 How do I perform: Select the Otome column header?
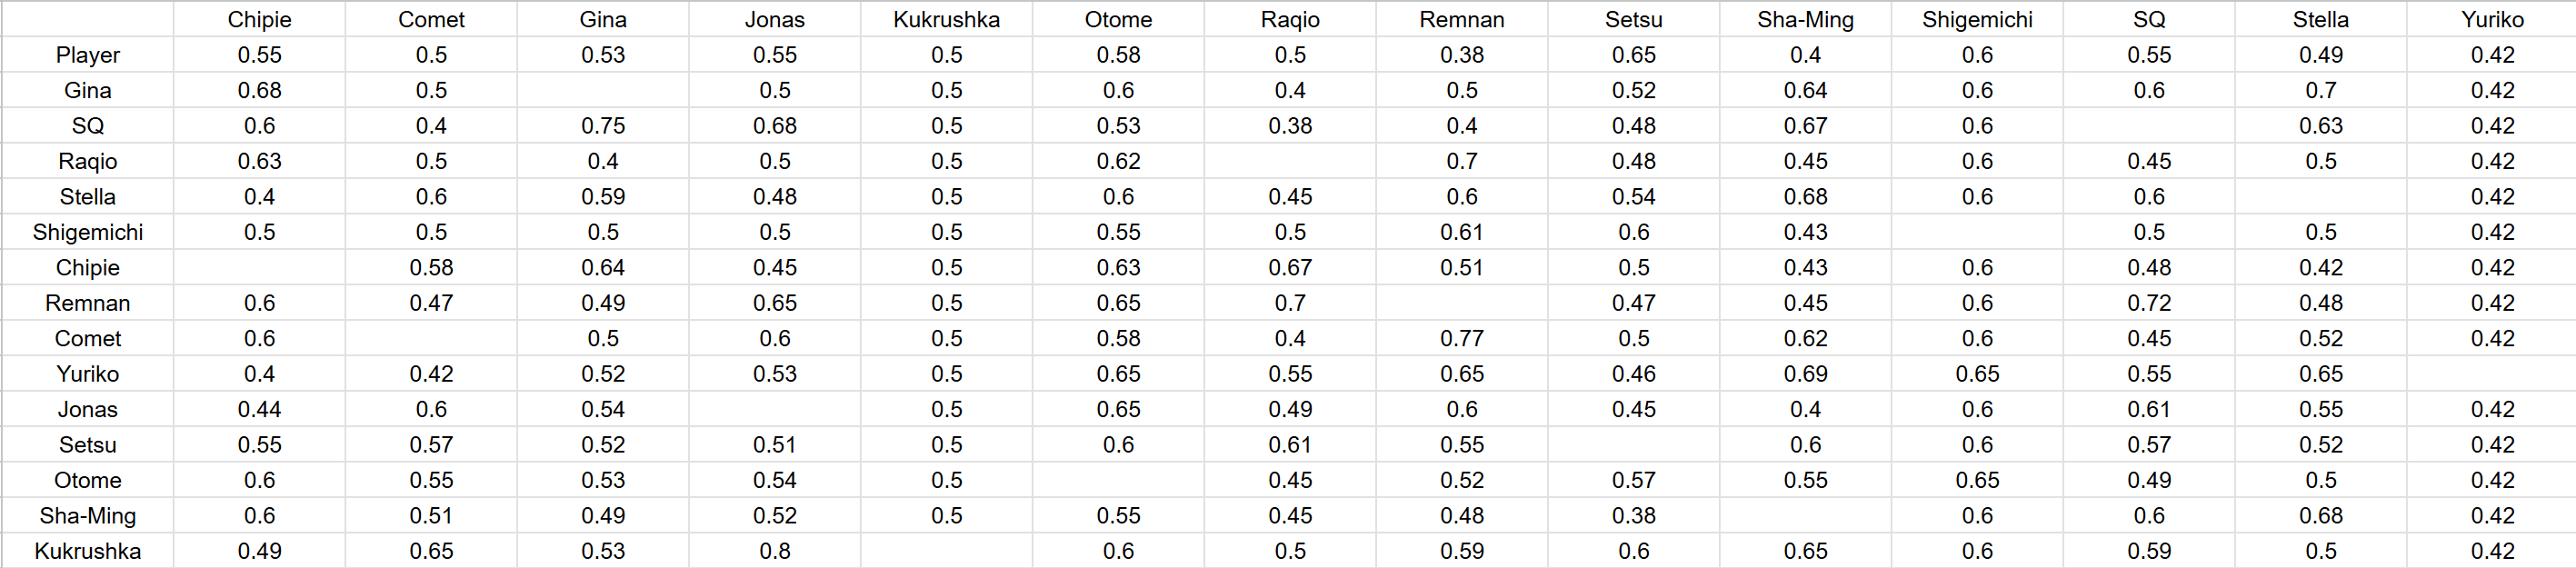coord(1118,19)
